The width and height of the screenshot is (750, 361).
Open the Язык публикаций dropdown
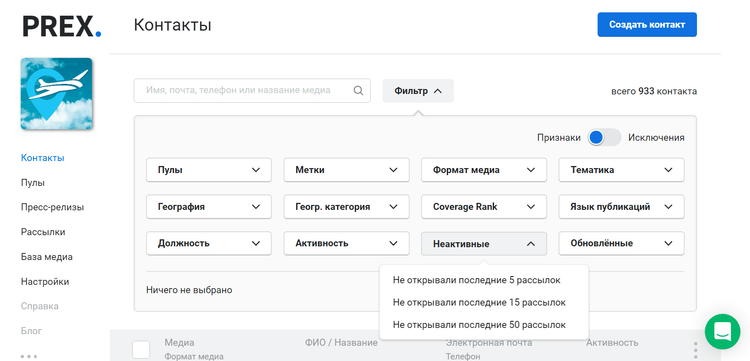(621, 207)
